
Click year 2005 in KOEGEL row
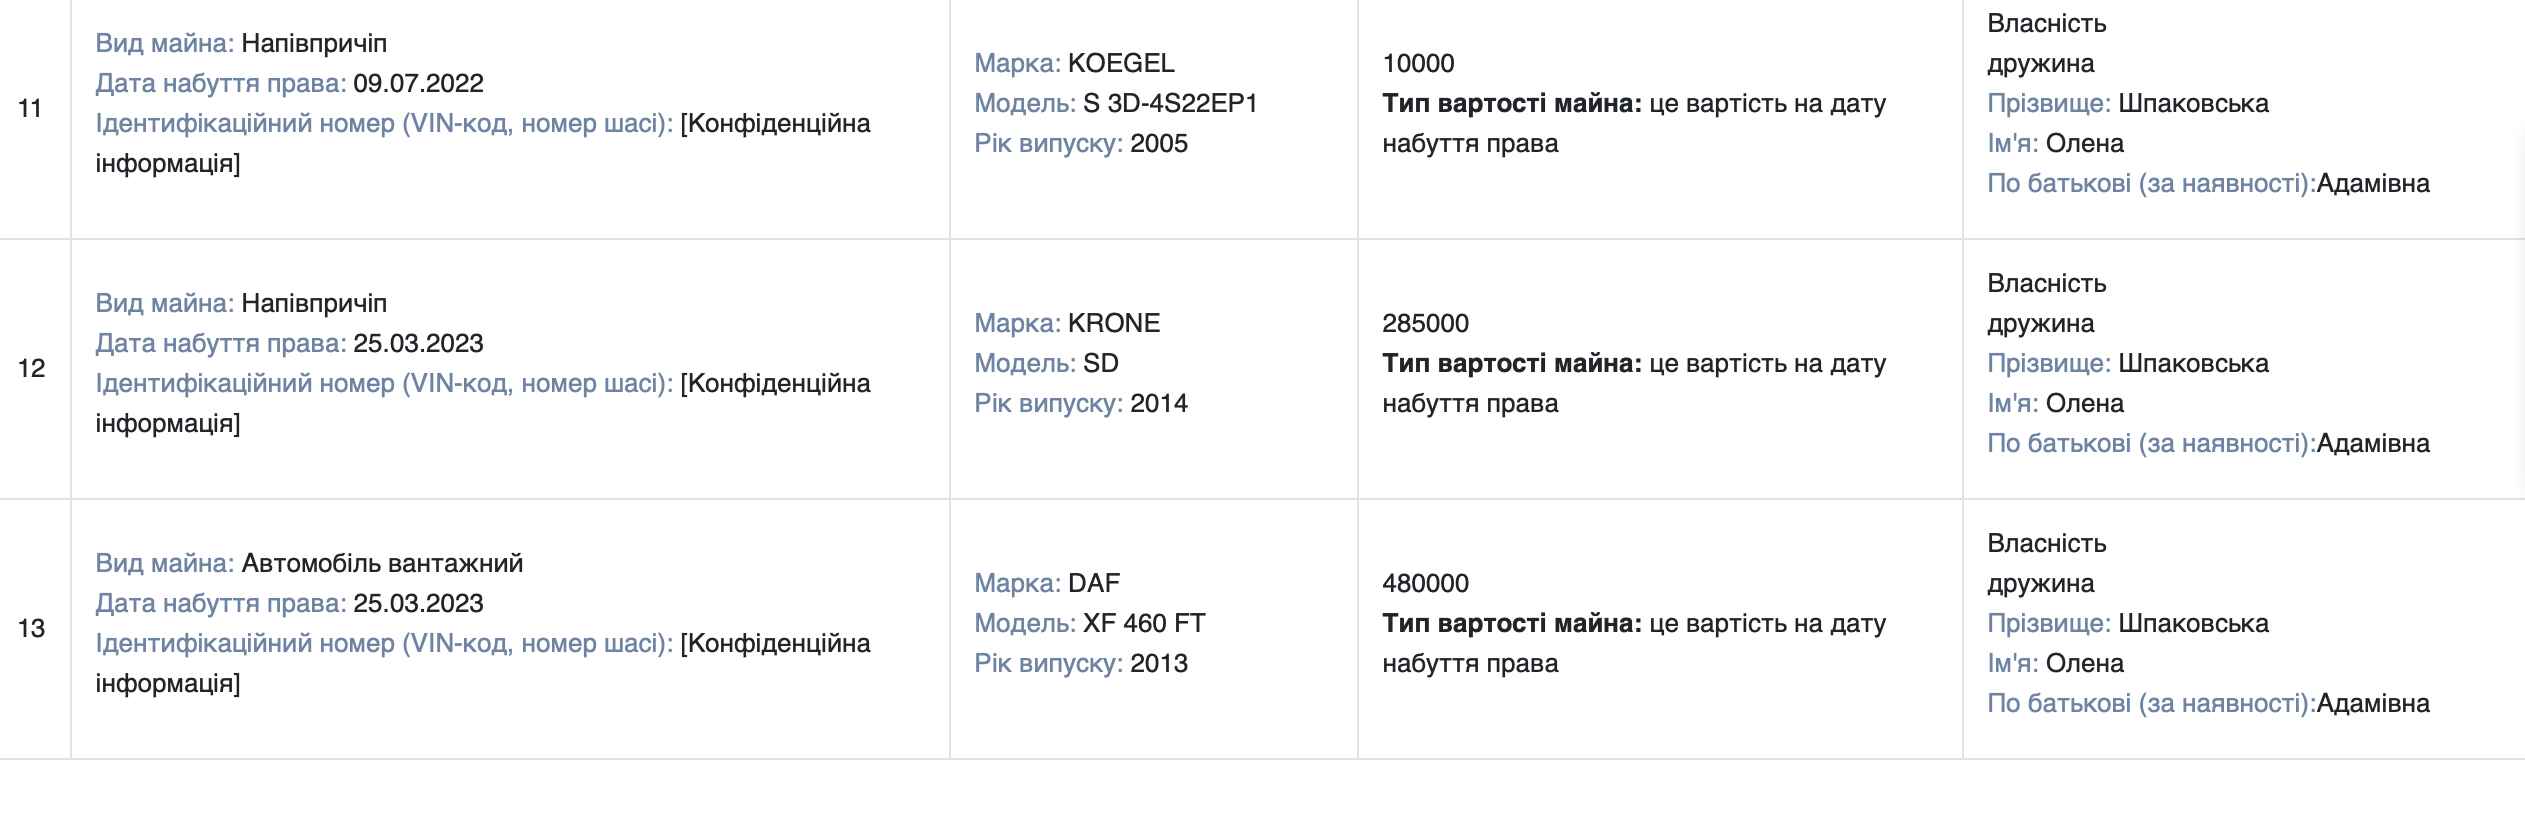[1159, 143]
